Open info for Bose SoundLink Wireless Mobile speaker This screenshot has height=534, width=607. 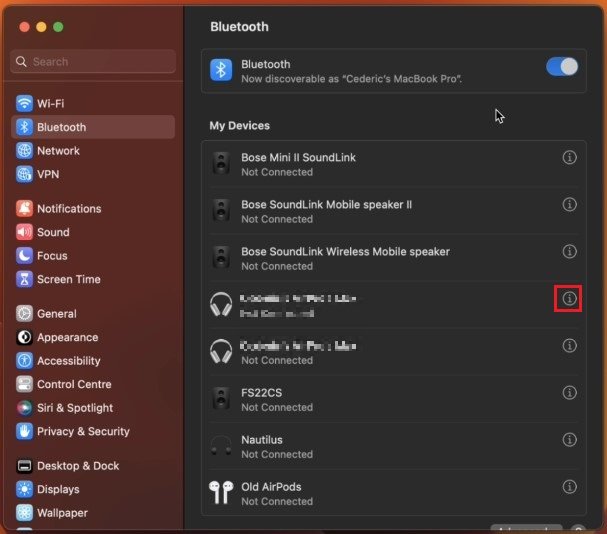[570, 251]
